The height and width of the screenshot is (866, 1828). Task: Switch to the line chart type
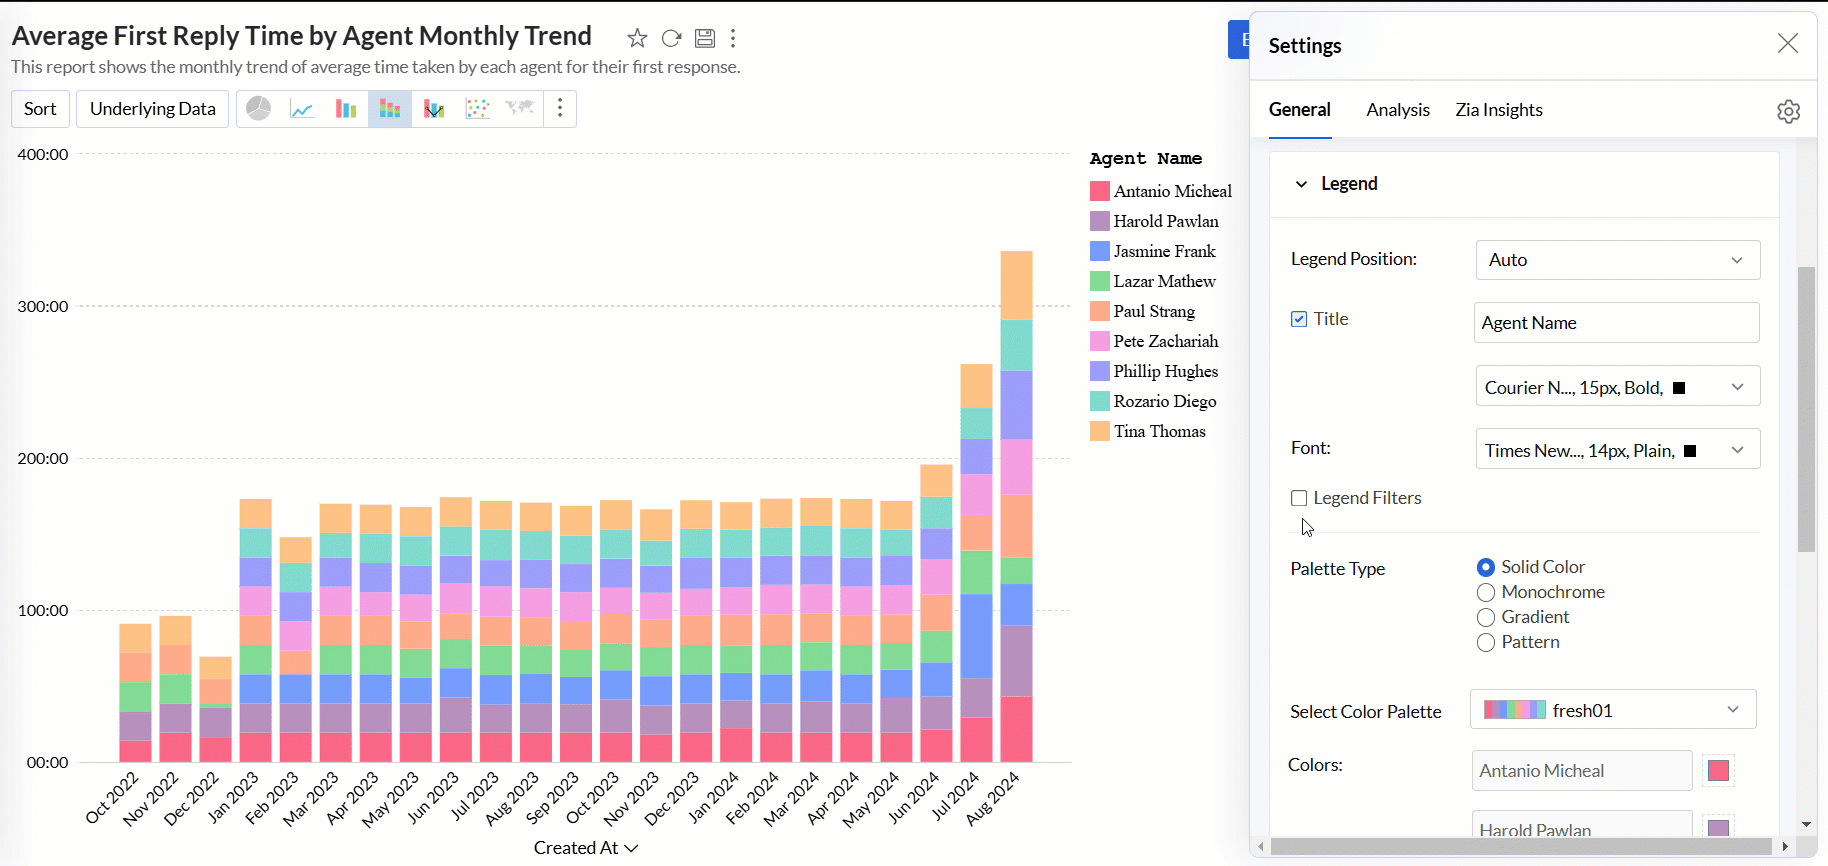point(302,109)
